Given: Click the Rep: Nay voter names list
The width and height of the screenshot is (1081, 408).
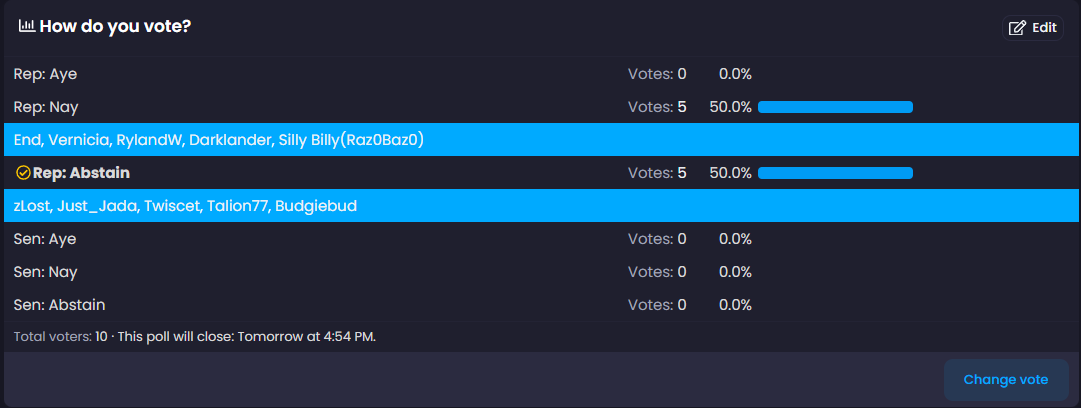Looking at the screenshot, I should [x=219, y=140].
